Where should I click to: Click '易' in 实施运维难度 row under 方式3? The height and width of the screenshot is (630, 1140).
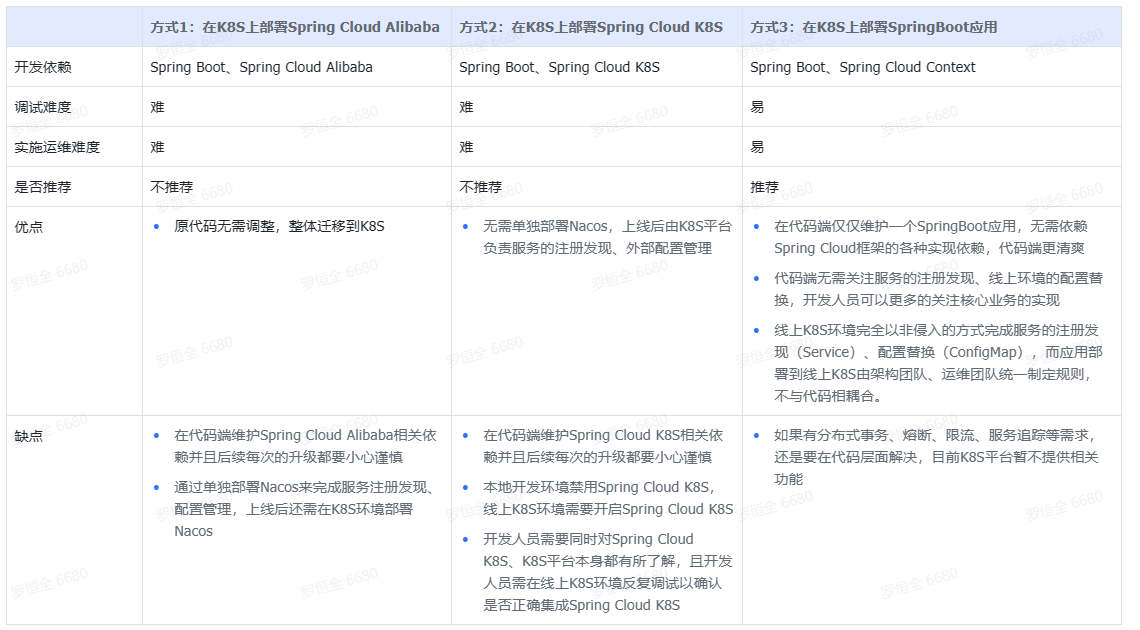[x=757, y=148]
